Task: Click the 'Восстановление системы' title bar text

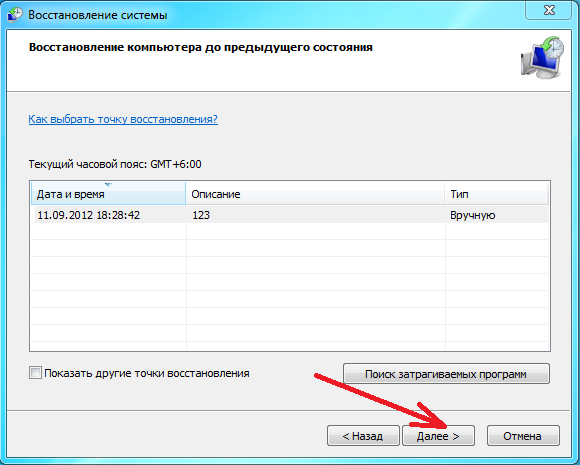Action: pyautogui.click(x=98, y=15)
